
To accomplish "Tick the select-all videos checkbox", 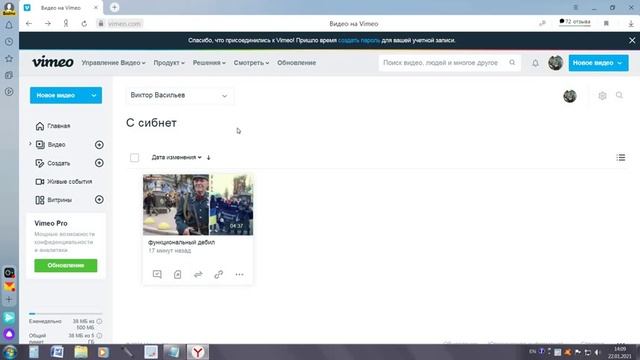I will click(x=134, y=158).
